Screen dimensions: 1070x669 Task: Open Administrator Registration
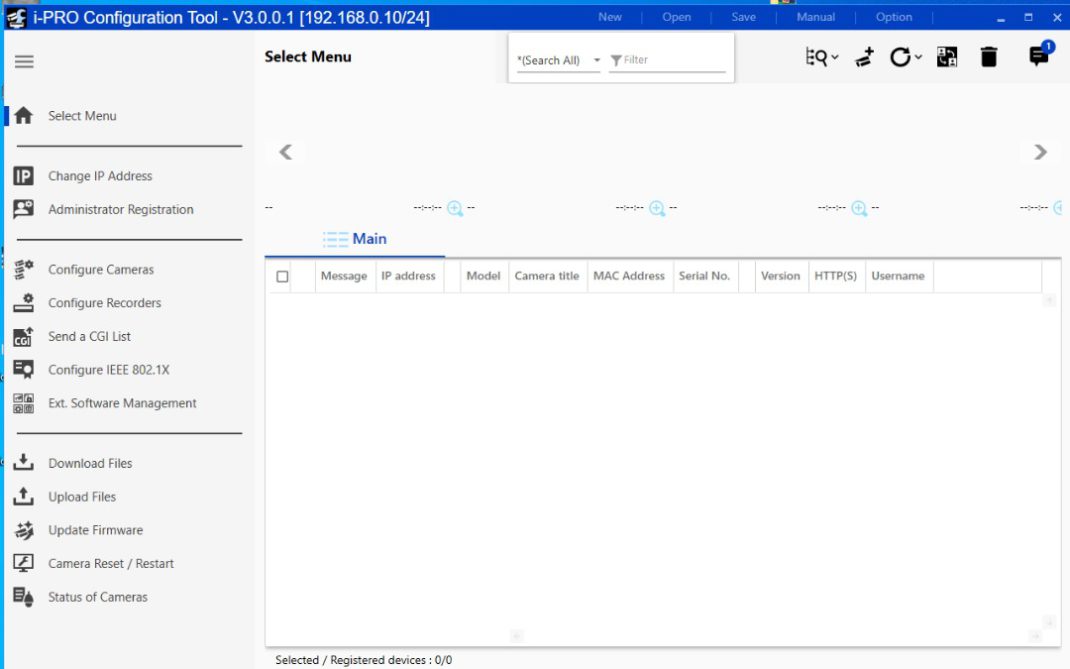point(121,209)
